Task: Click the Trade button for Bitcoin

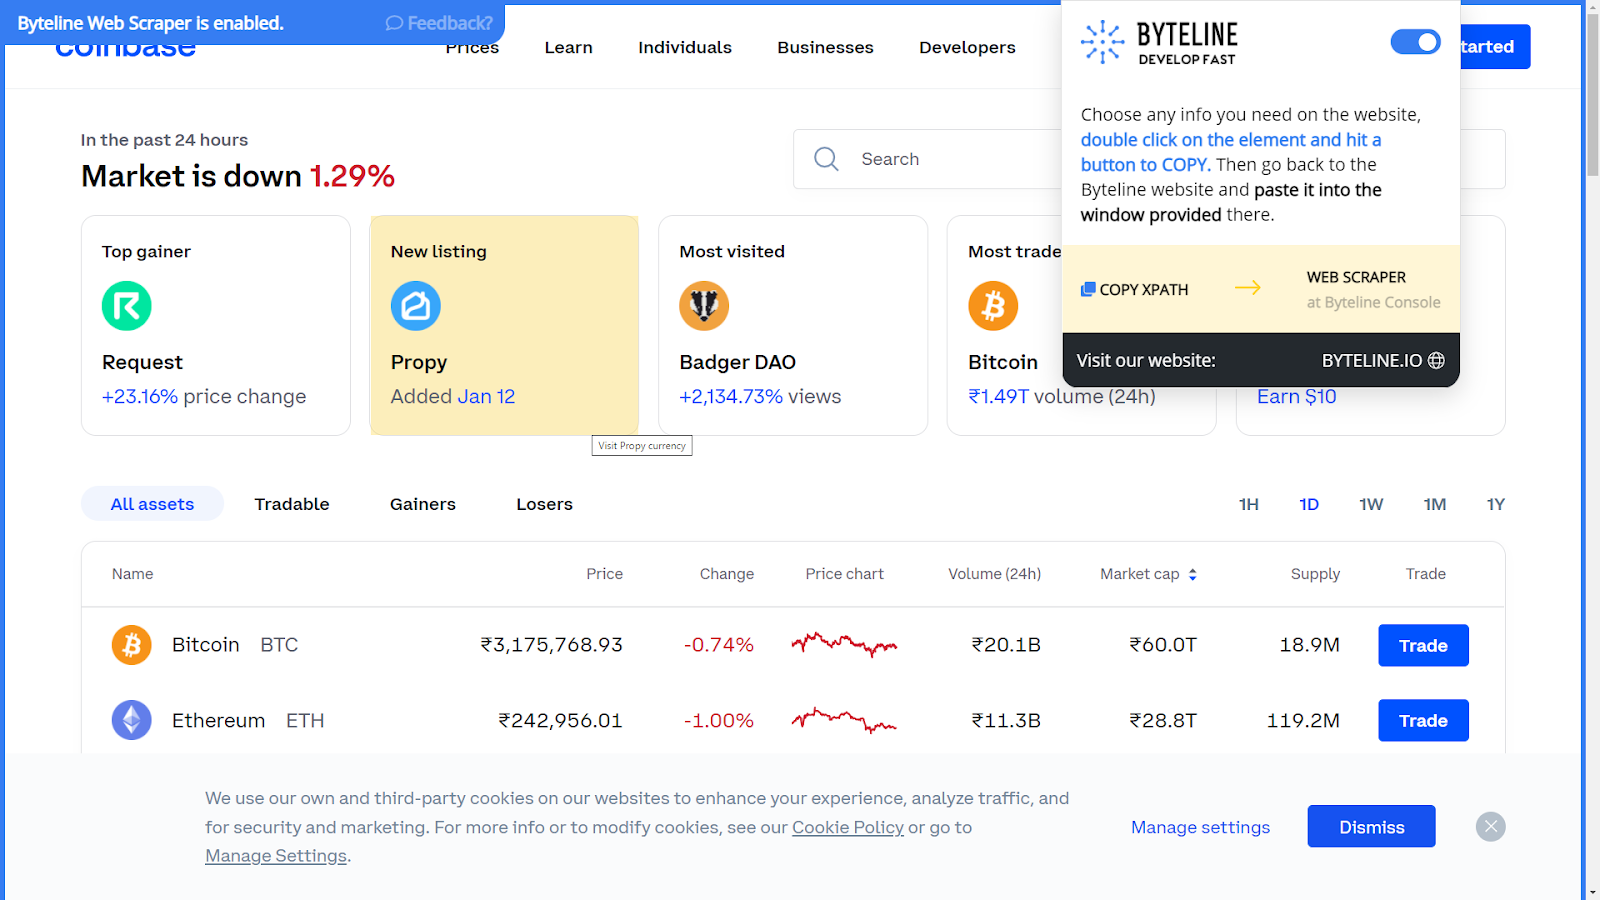Action: [x=1424, y=645]
